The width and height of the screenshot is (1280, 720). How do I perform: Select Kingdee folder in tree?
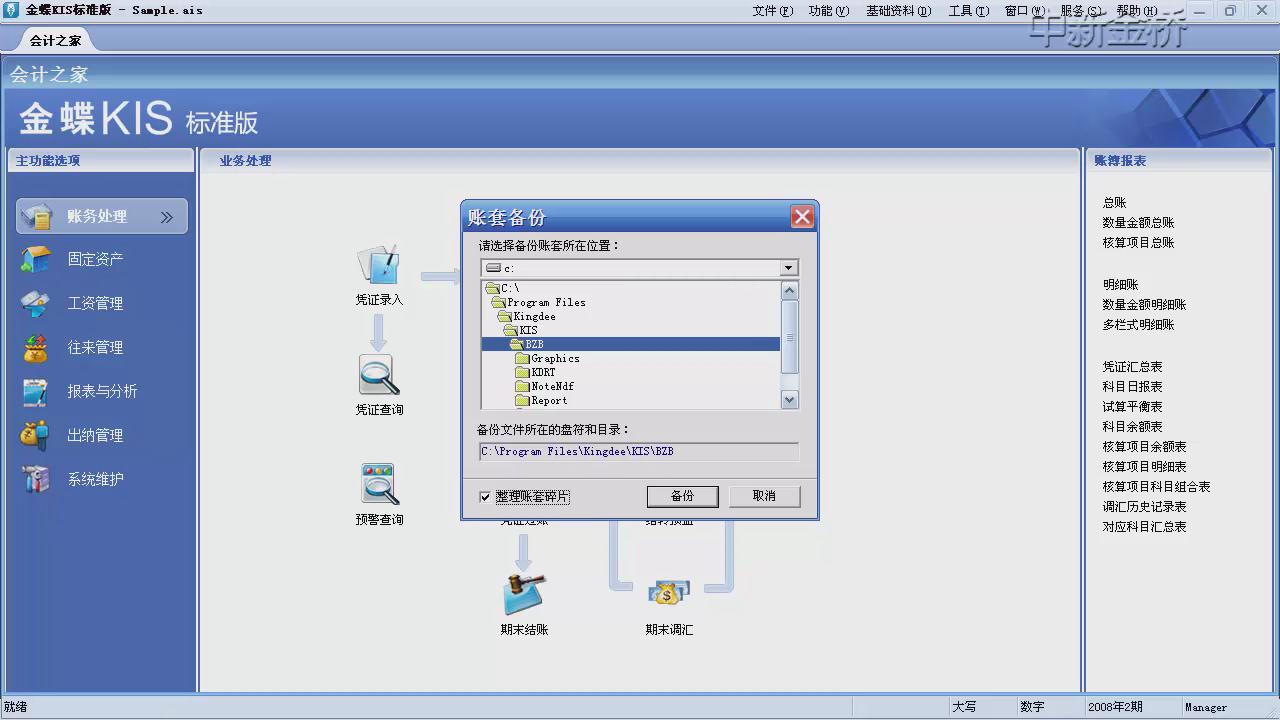[534, 316]
